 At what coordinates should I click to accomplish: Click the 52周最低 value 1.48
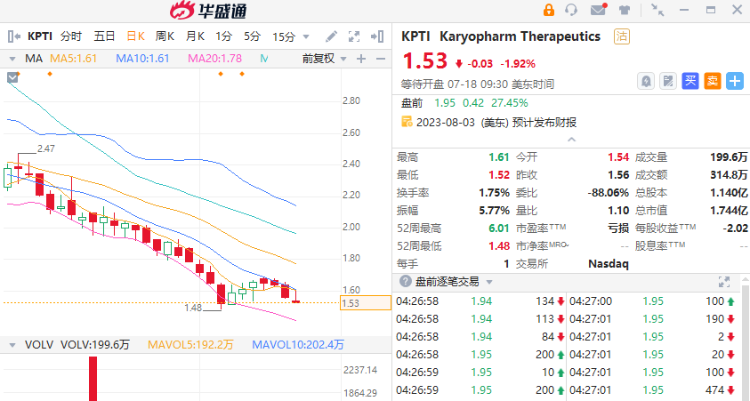498,246
